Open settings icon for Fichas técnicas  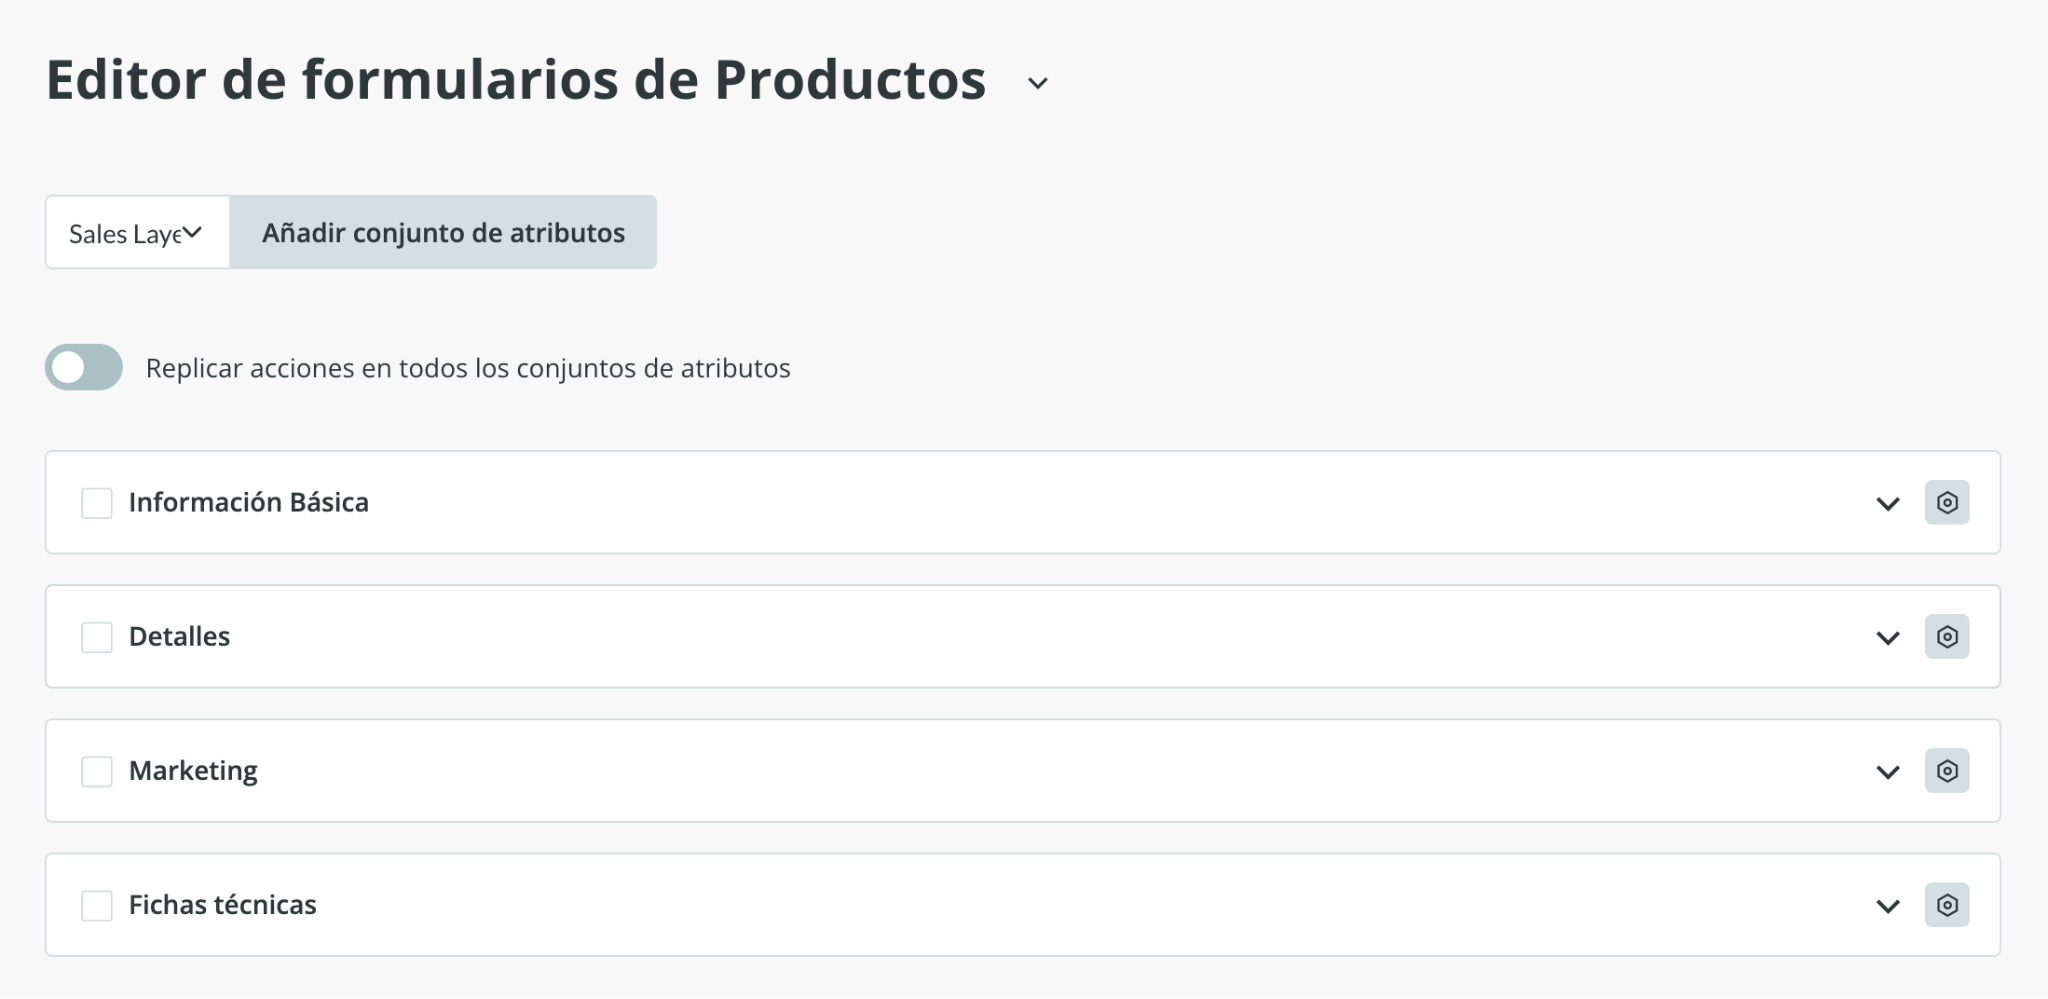pos(1946,904)
